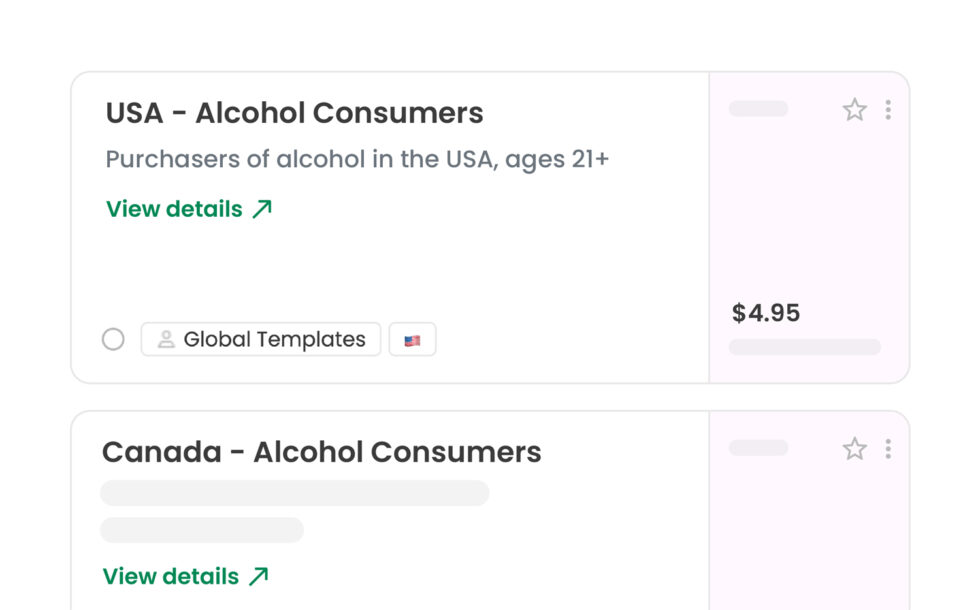Click the arrow icon beside Canada View details

(x=258, y=576)
